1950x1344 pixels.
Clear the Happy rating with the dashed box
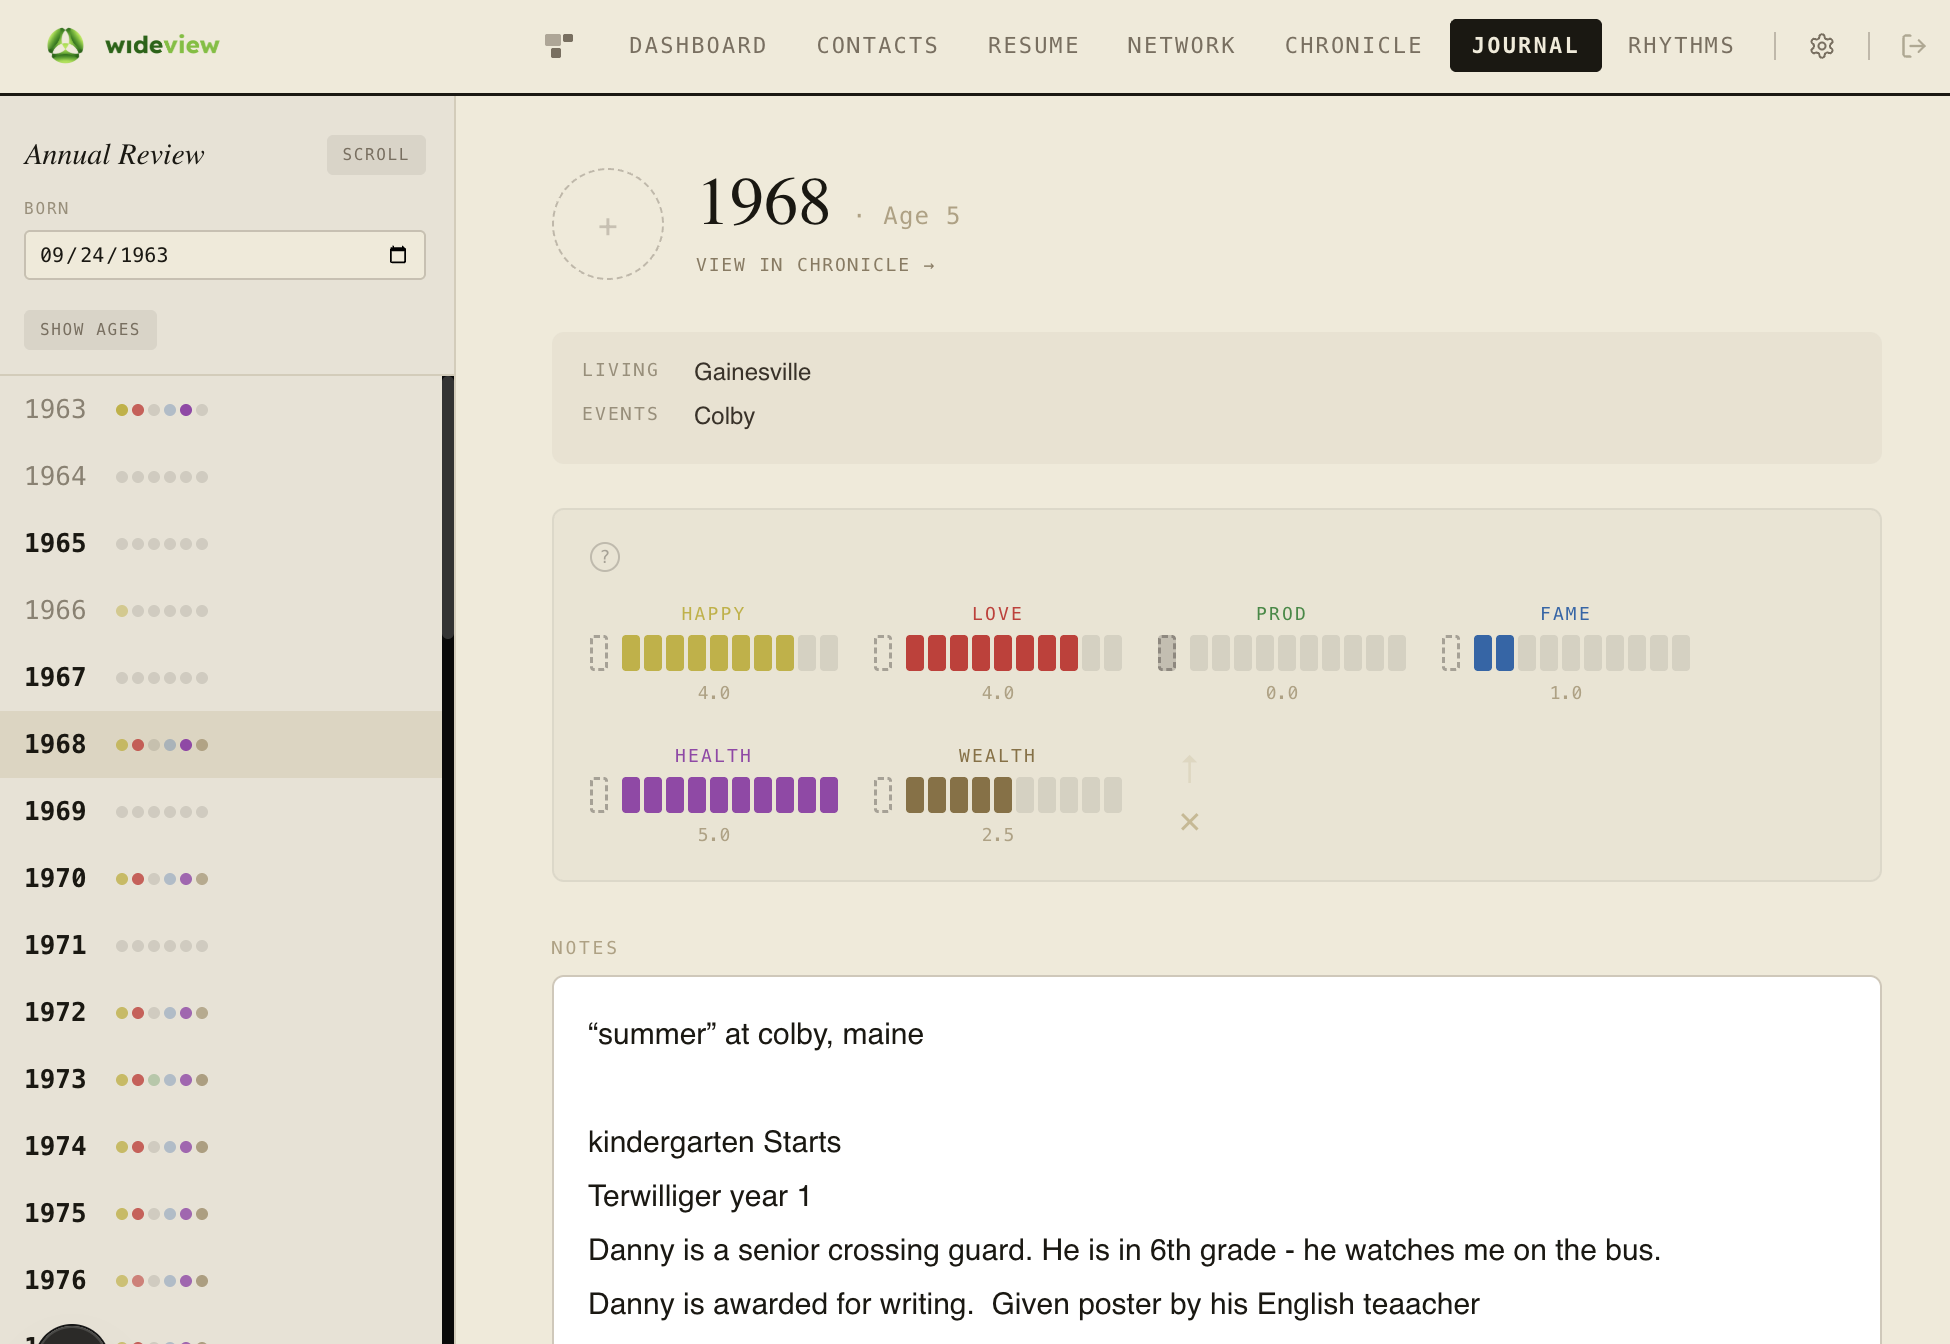click(599, 653)
